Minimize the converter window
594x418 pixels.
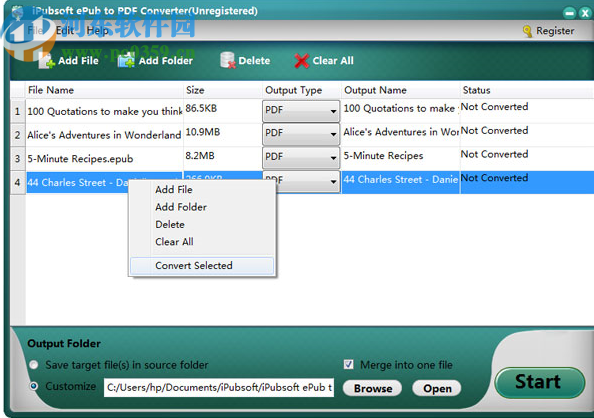(x=569, y=13)
